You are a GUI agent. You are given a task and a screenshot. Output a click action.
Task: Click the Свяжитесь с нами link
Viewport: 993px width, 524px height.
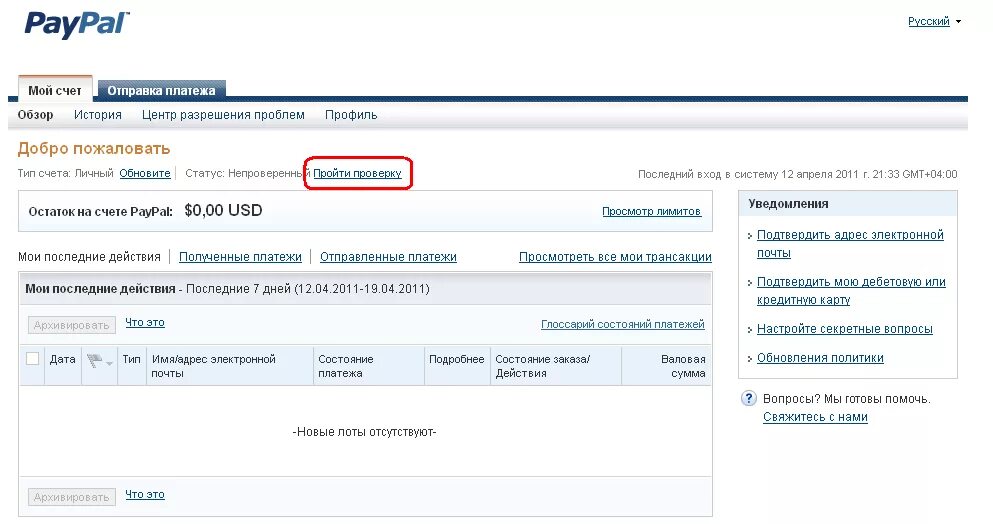[x=815, y=417]
